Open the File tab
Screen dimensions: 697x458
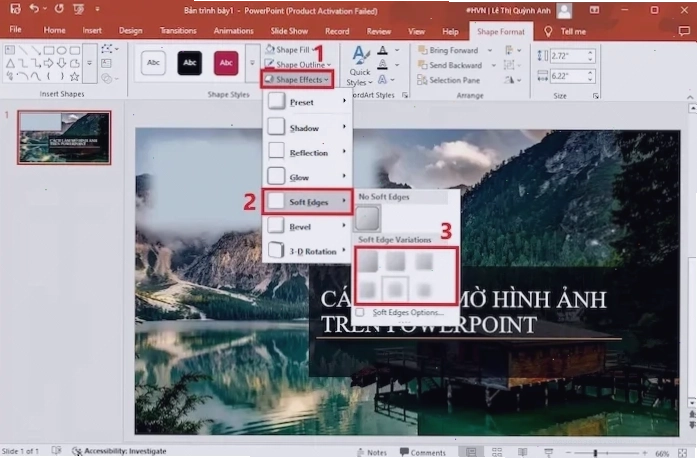pyautogui.click(x=15, y=30)
